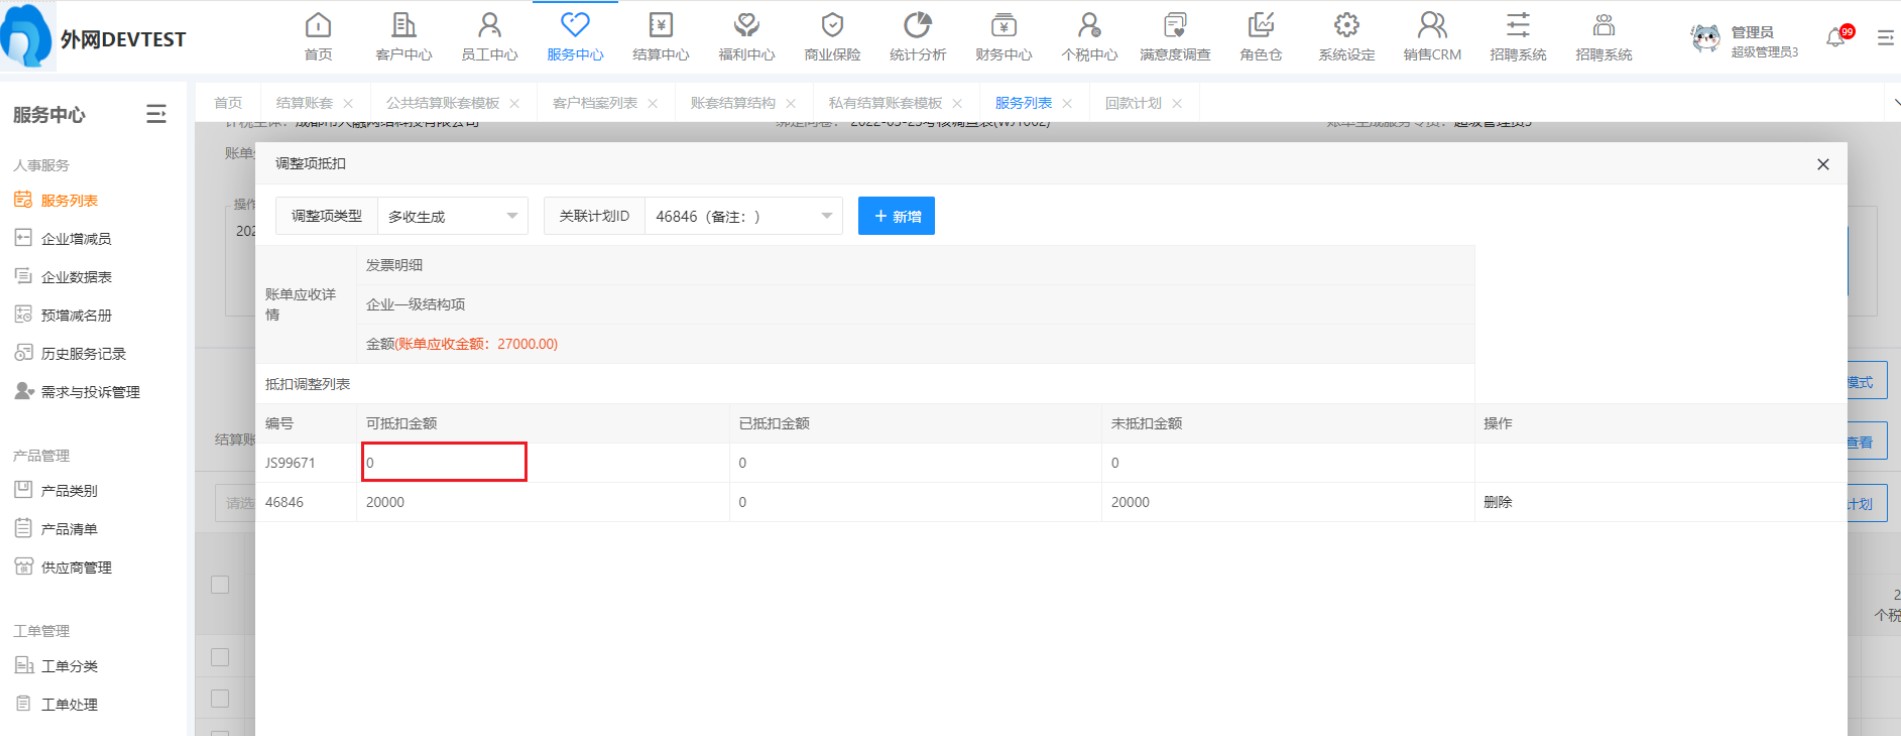Select 企业增减员 in the sidebar
1901x736 pixels.
[76, 239]
